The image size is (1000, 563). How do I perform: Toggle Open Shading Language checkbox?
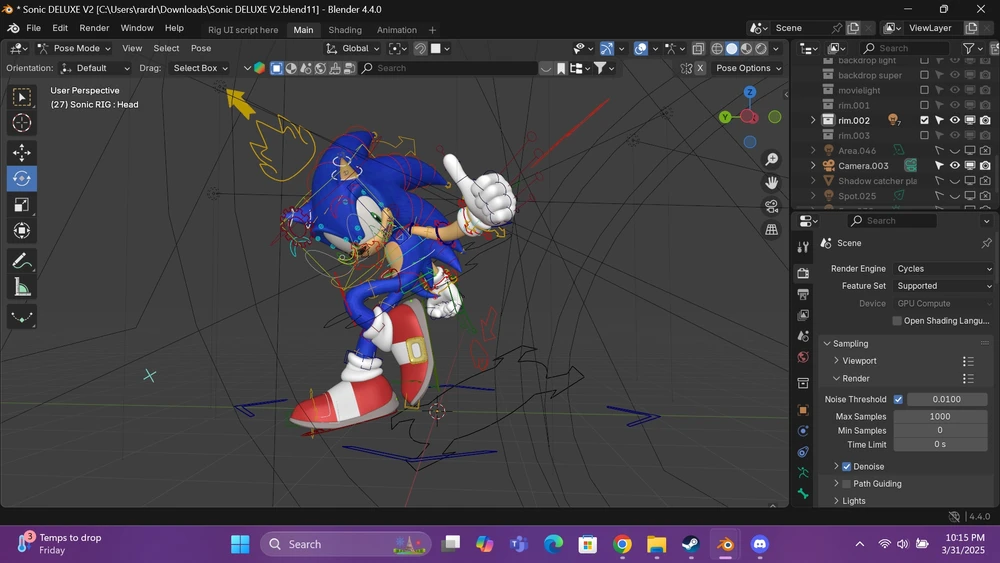click(897, 321)
